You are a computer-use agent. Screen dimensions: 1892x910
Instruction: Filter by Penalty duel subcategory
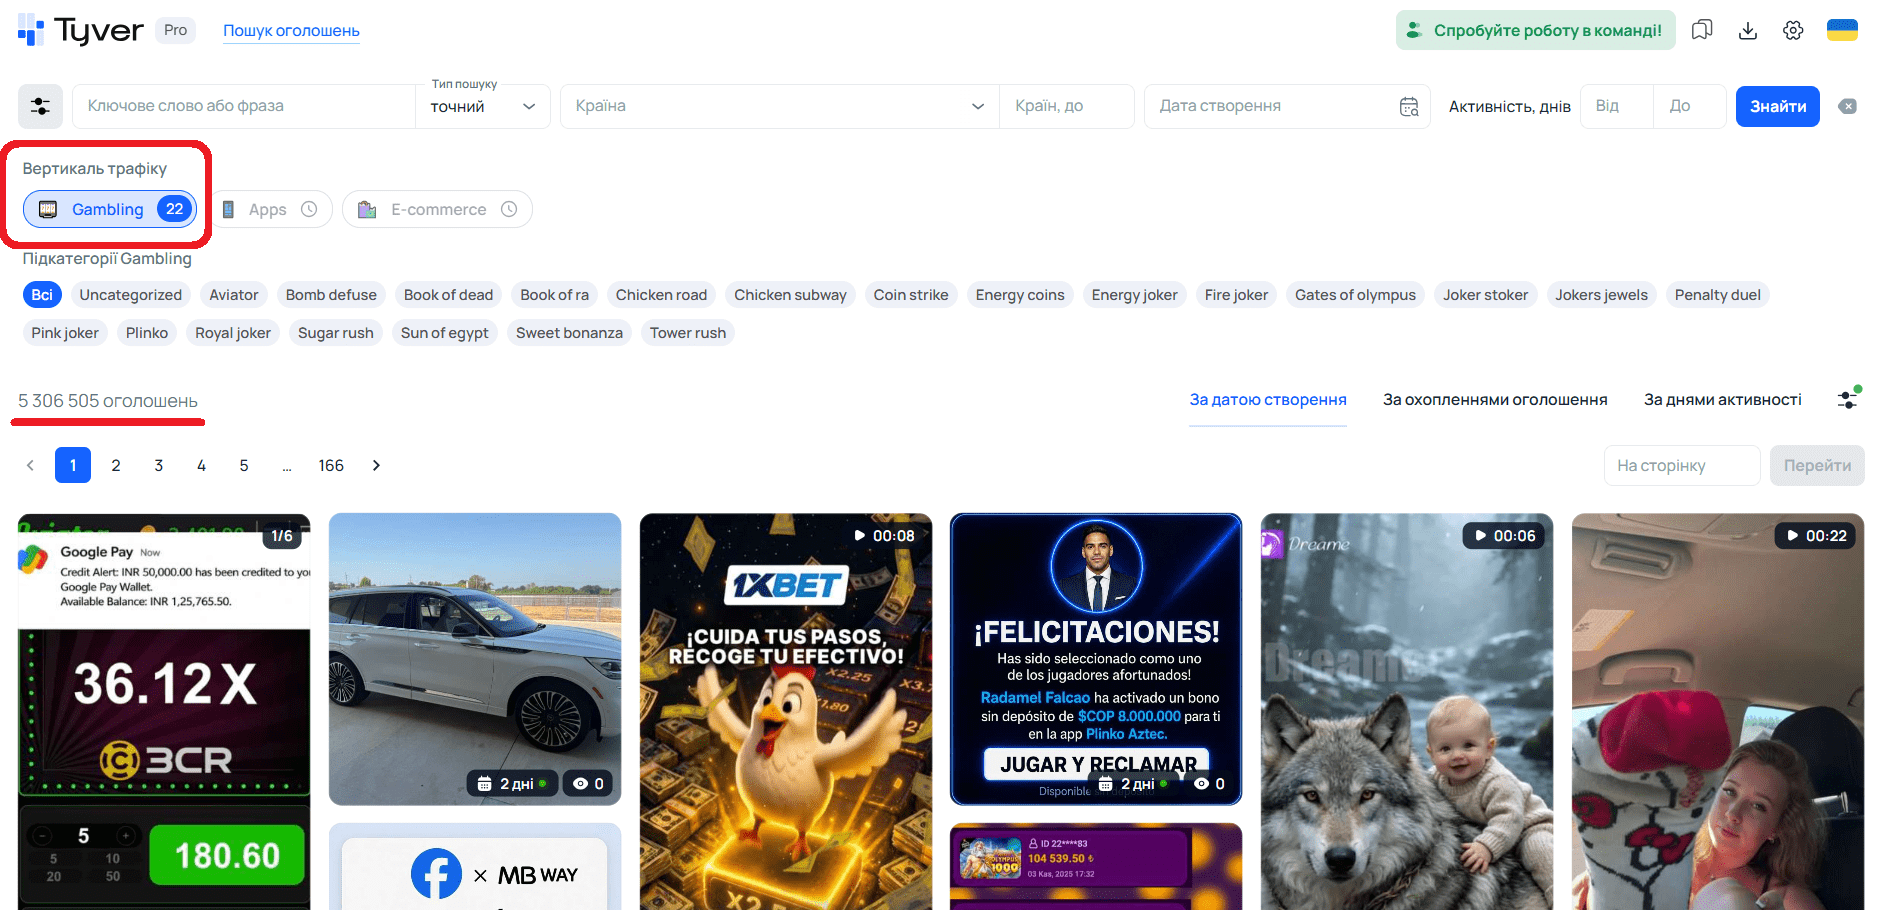1717,295
